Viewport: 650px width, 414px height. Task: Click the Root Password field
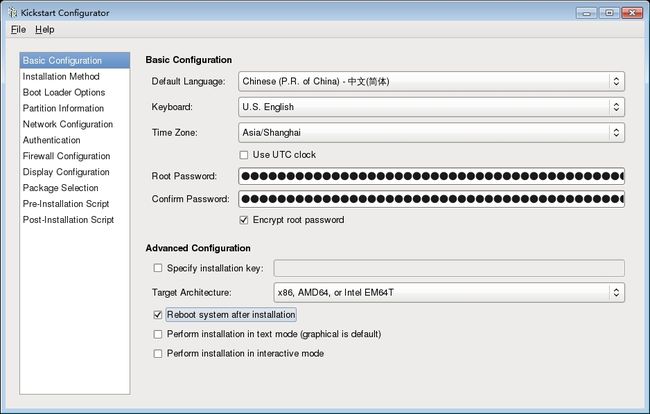(x=431, y=176)
